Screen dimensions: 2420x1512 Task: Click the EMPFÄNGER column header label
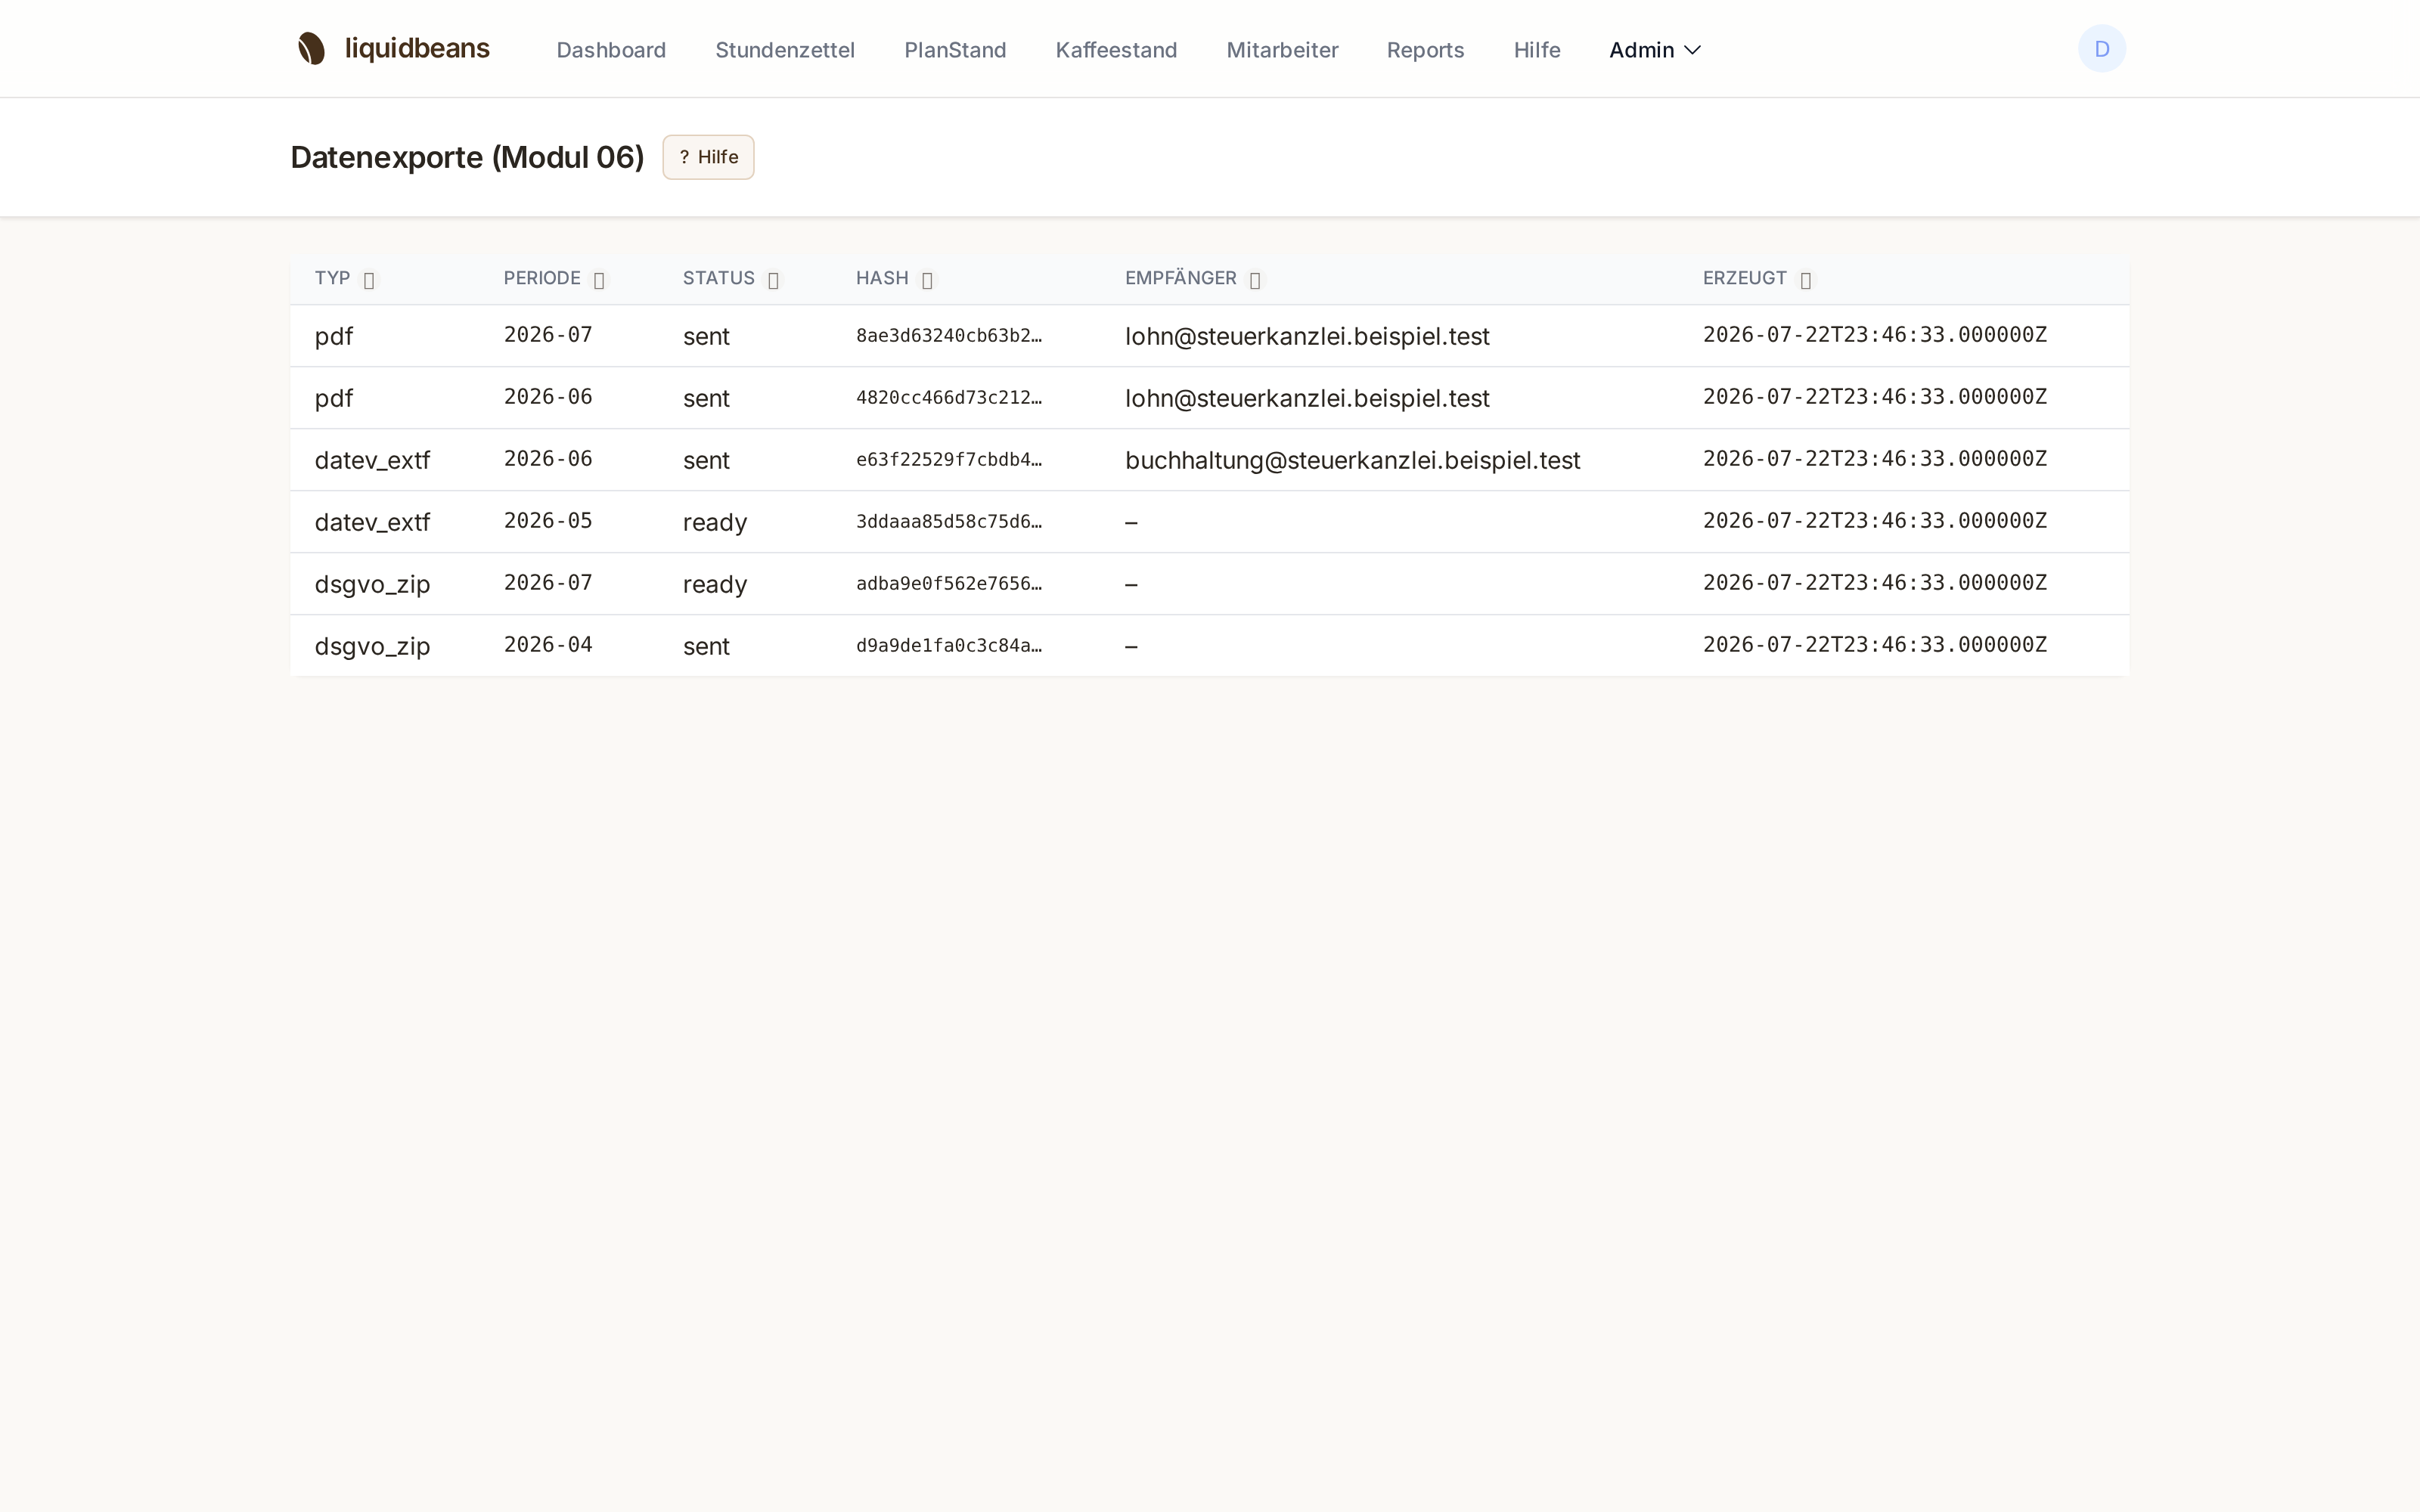1181,278
